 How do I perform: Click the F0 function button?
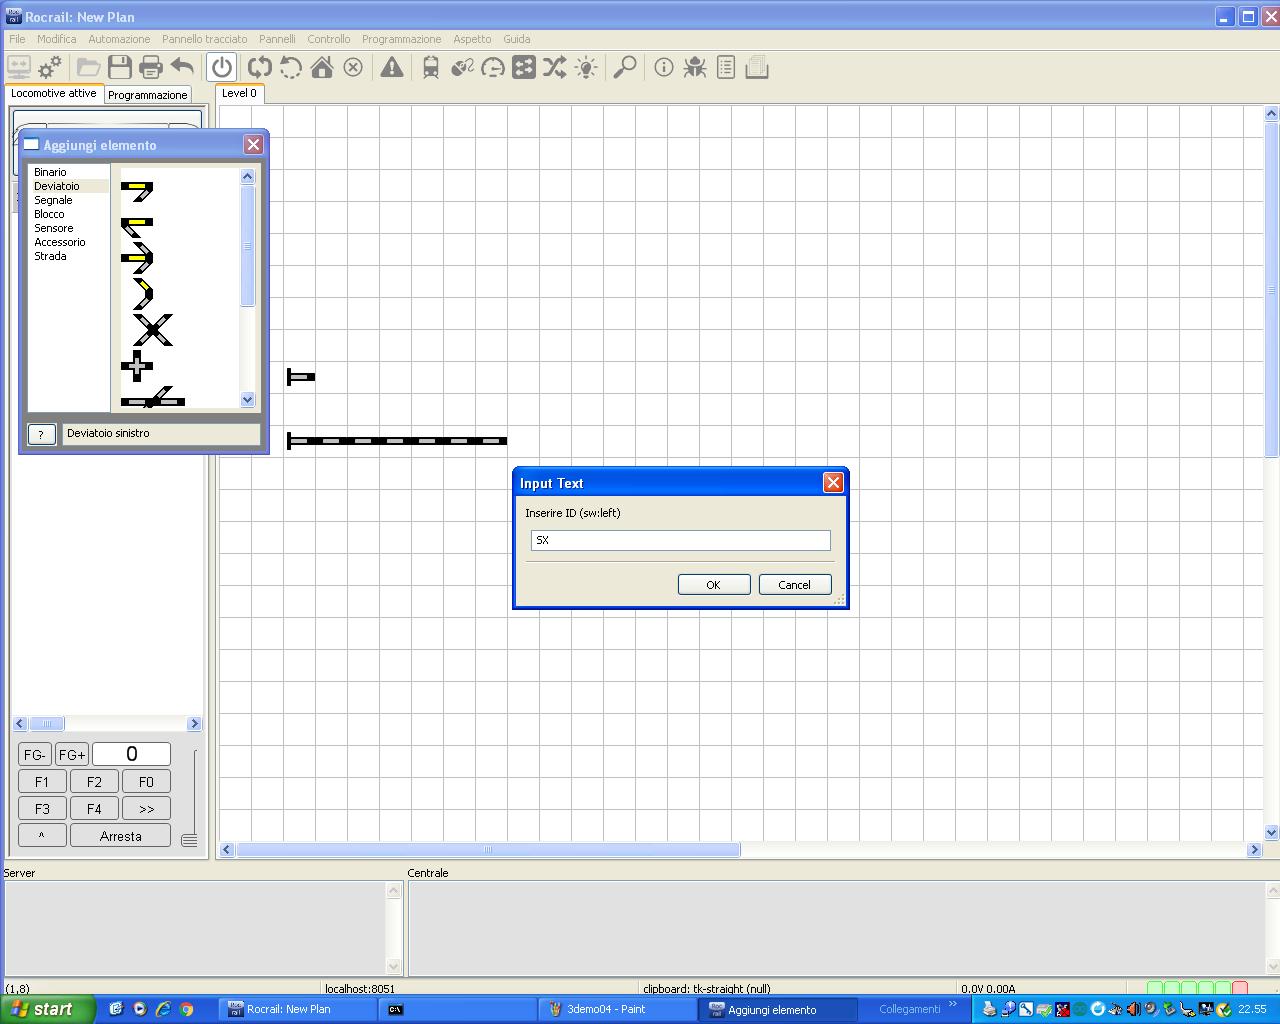click(146, 782)
